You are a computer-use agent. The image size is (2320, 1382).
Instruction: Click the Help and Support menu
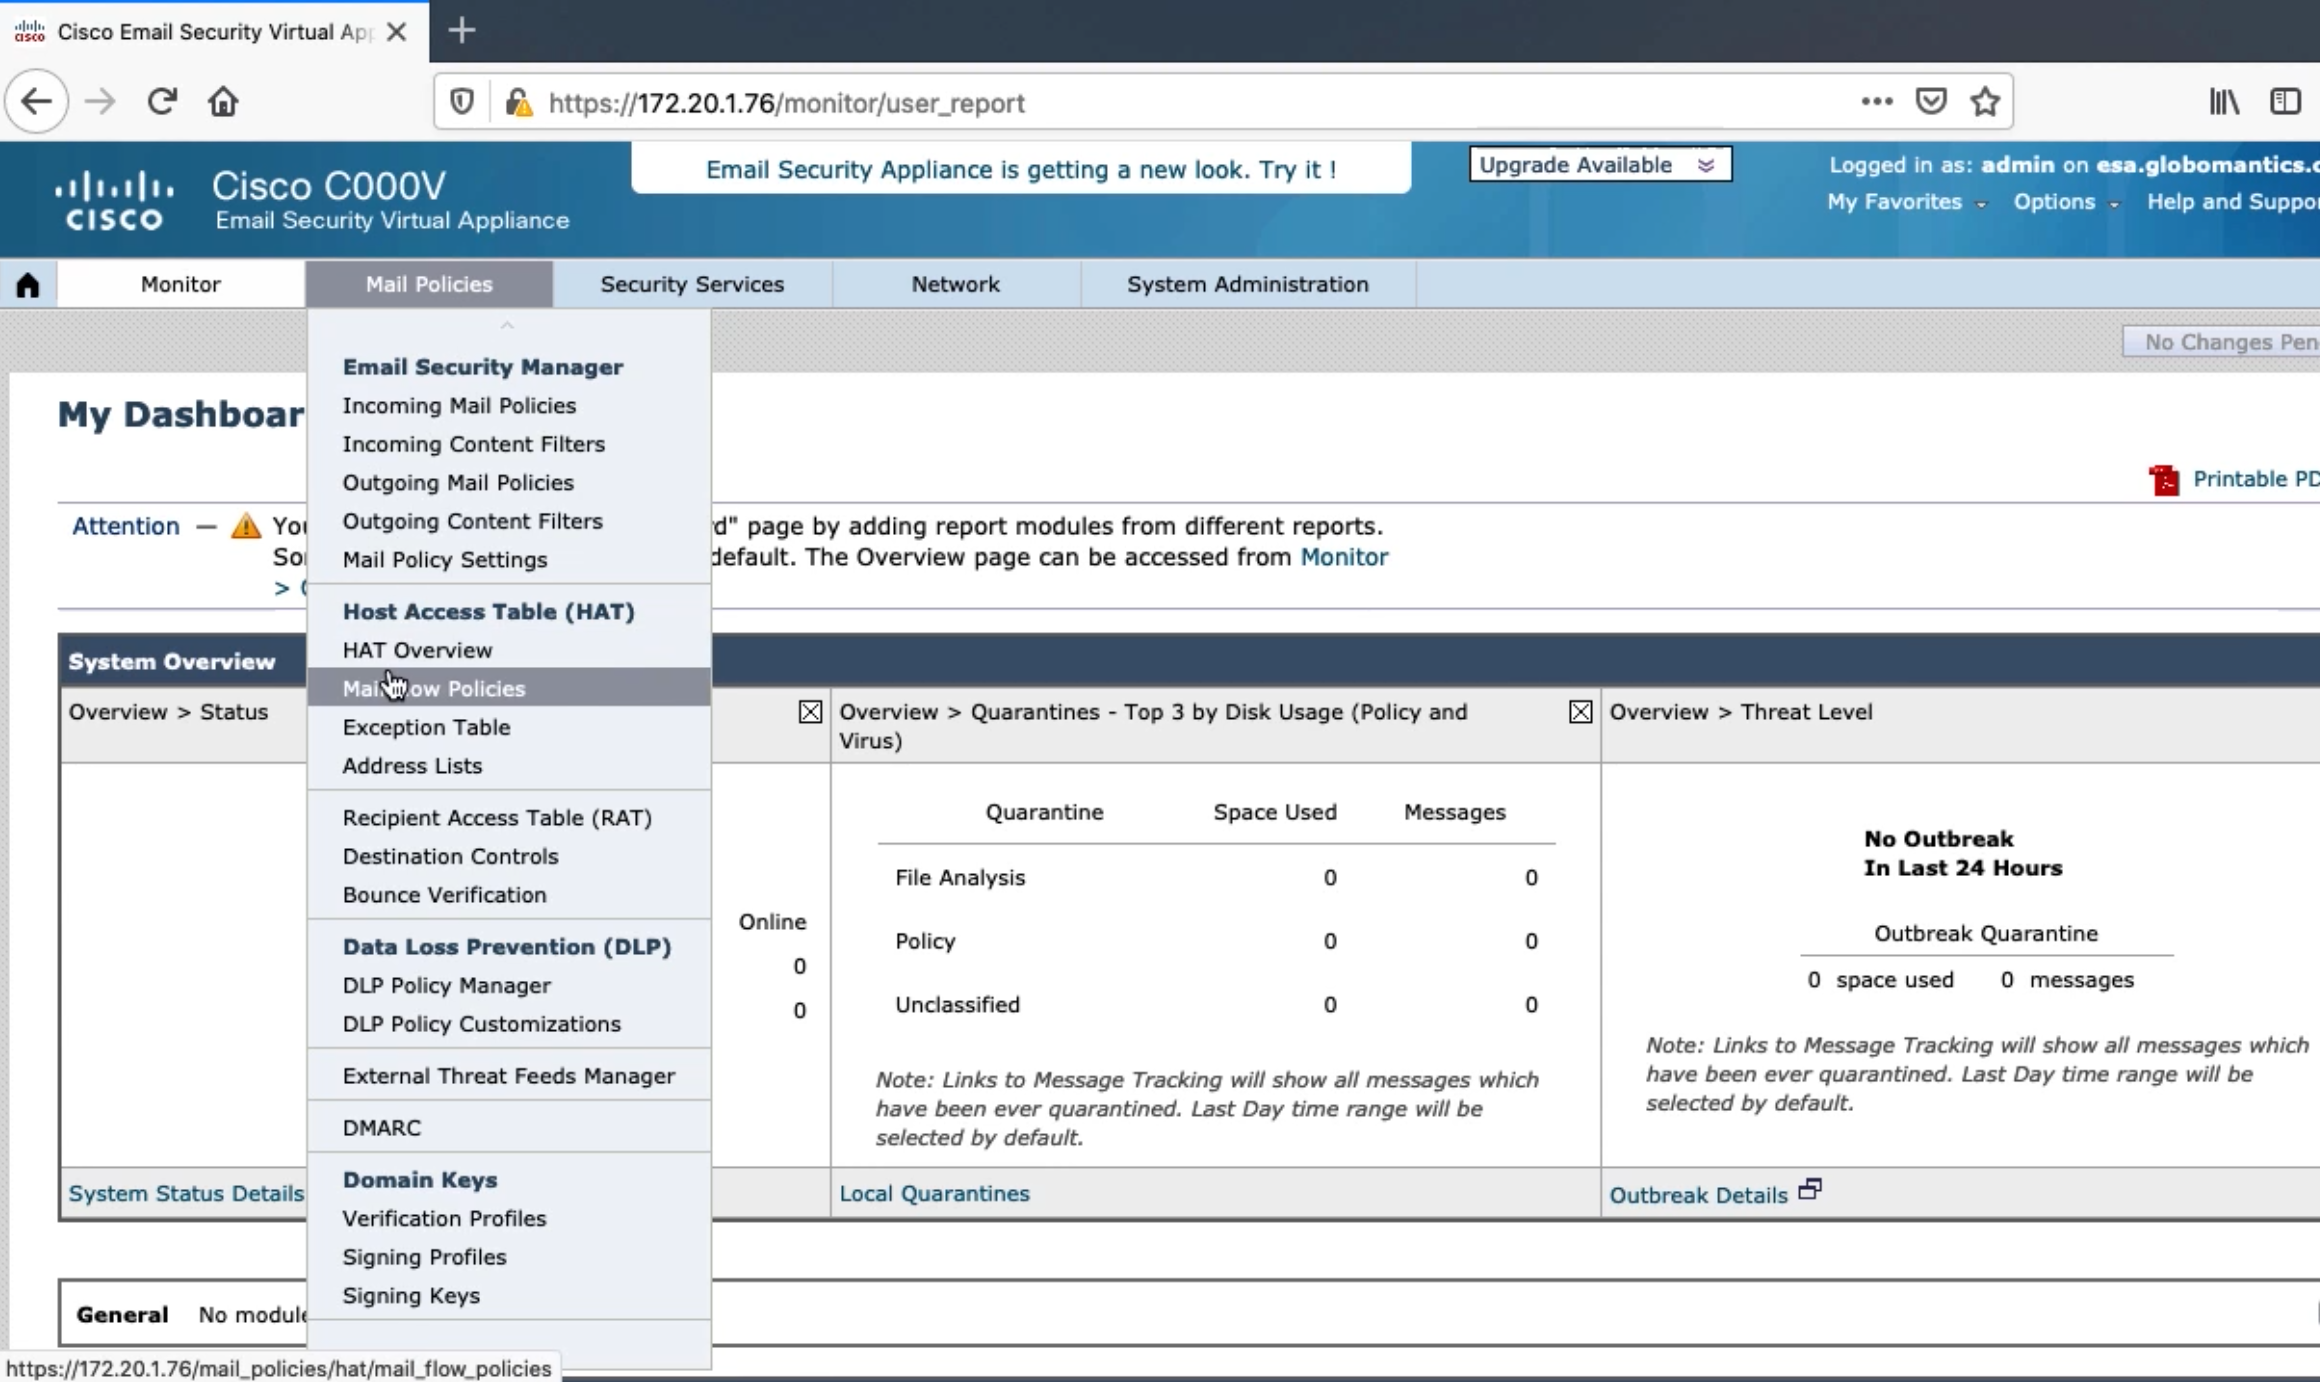(x=2233, y=202)
